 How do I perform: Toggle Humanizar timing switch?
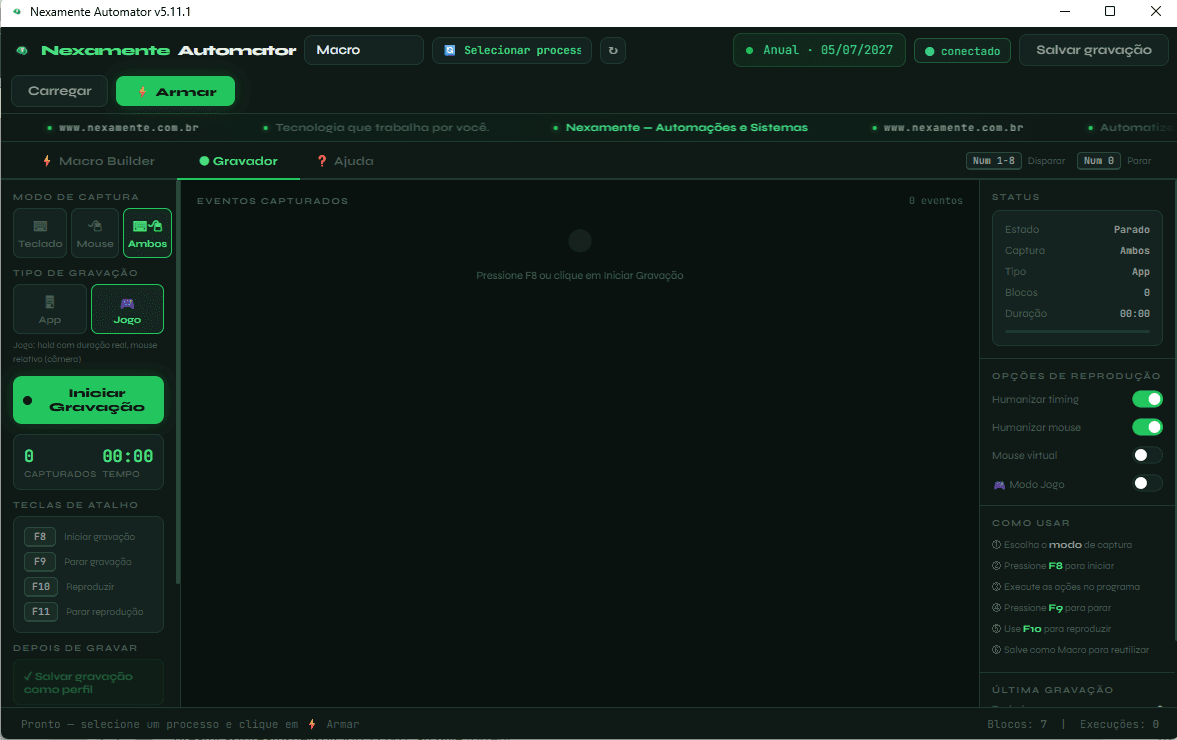point(1147,399)
